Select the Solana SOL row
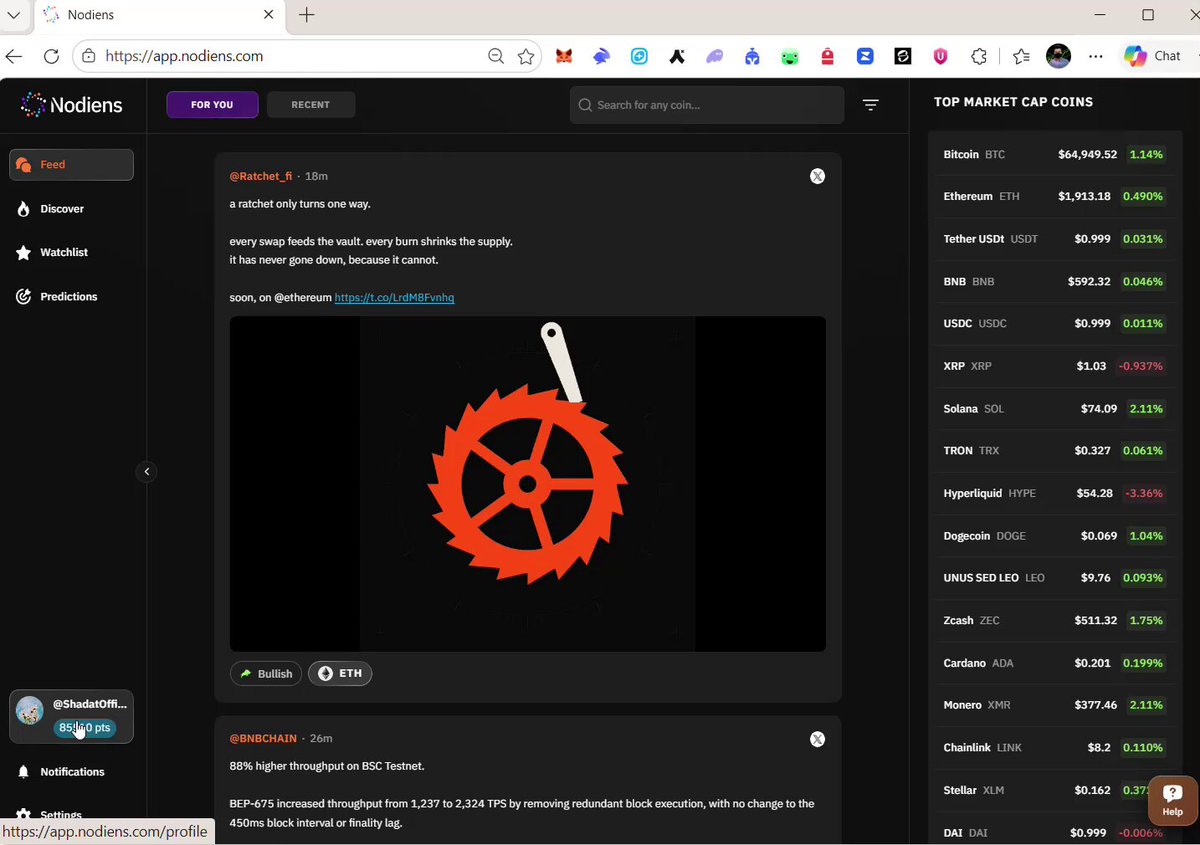The height and width of the screenshot is (845, 1200). 1054,409
